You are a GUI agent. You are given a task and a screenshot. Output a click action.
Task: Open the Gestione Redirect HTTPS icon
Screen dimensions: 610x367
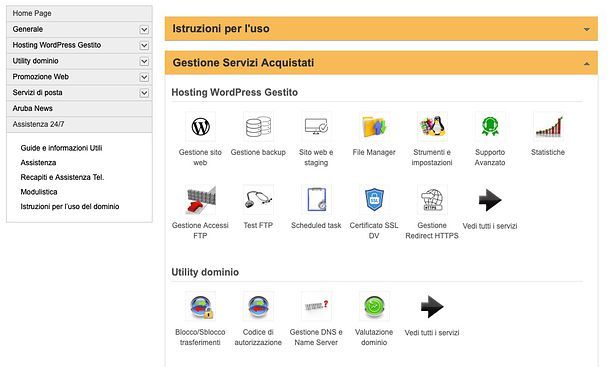(x=432, y=200)
